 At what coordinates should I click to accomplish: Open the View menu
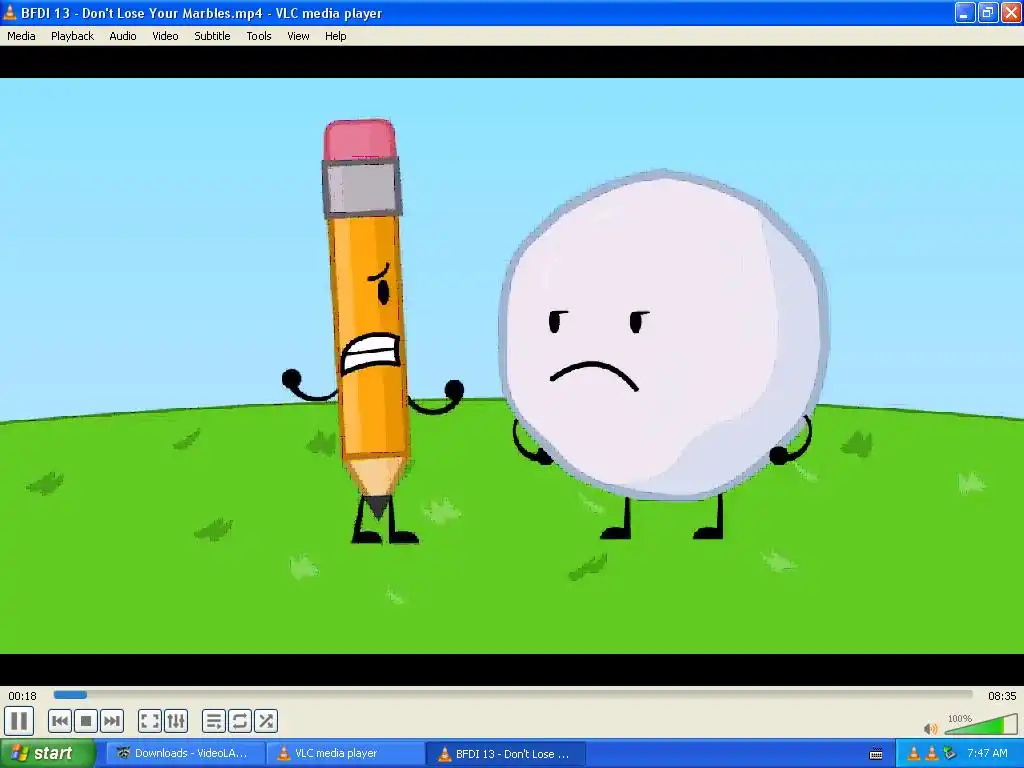(298, 36)
